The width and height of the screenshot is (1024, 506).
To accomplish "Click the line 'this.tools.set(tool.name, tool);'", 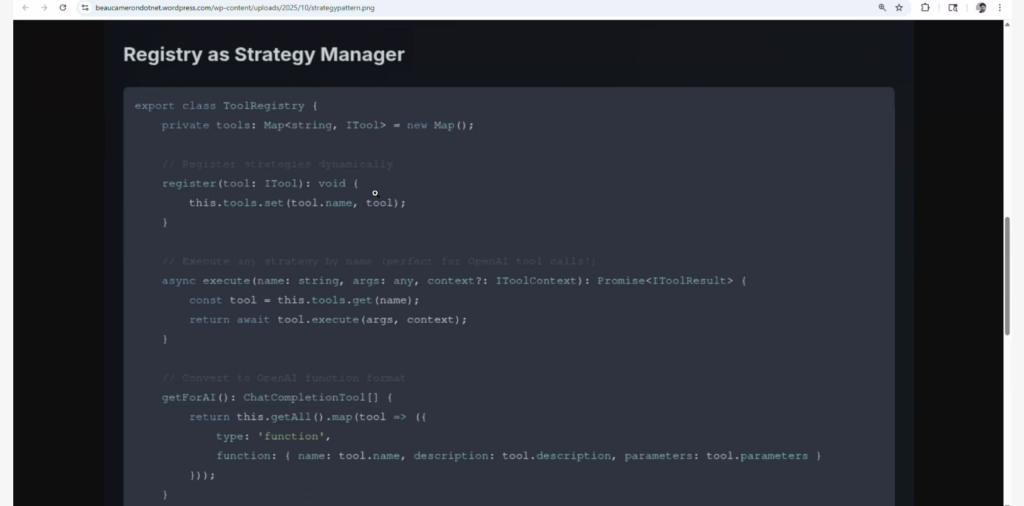I will 297,203.
